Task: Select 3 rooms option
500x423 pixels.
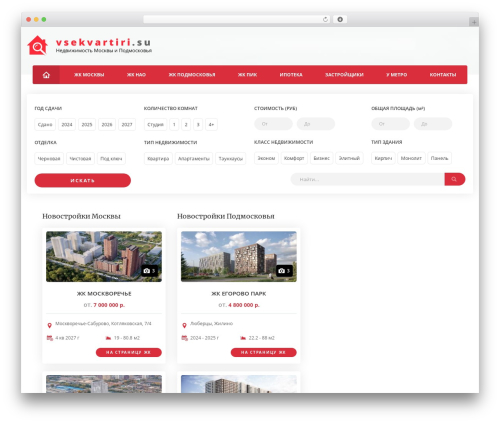Action: click(x=198, y=124)
